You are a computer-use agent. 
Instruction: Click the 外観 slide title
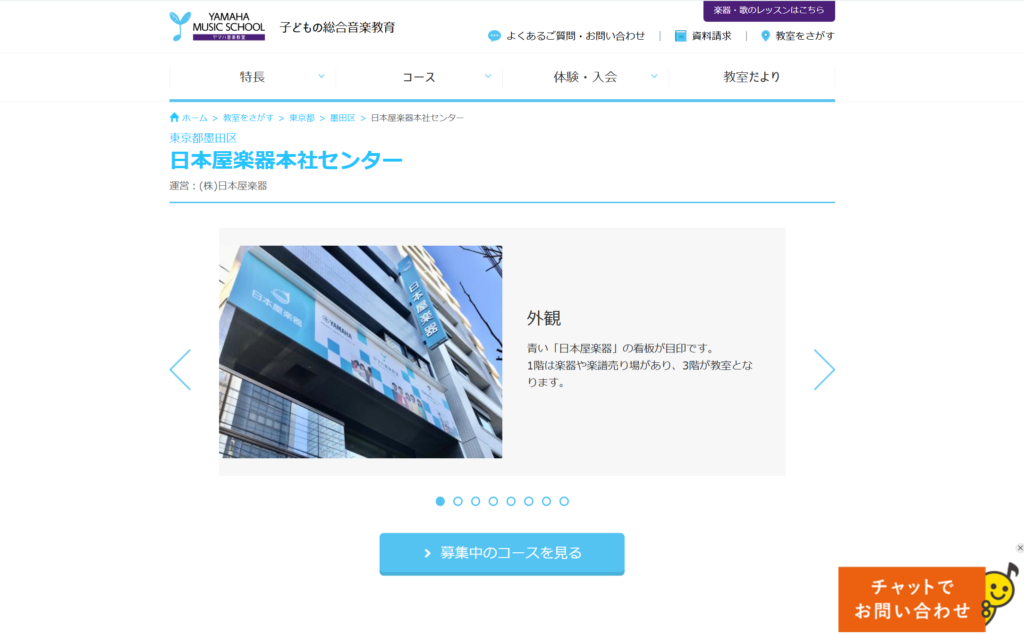click(544, 318)
